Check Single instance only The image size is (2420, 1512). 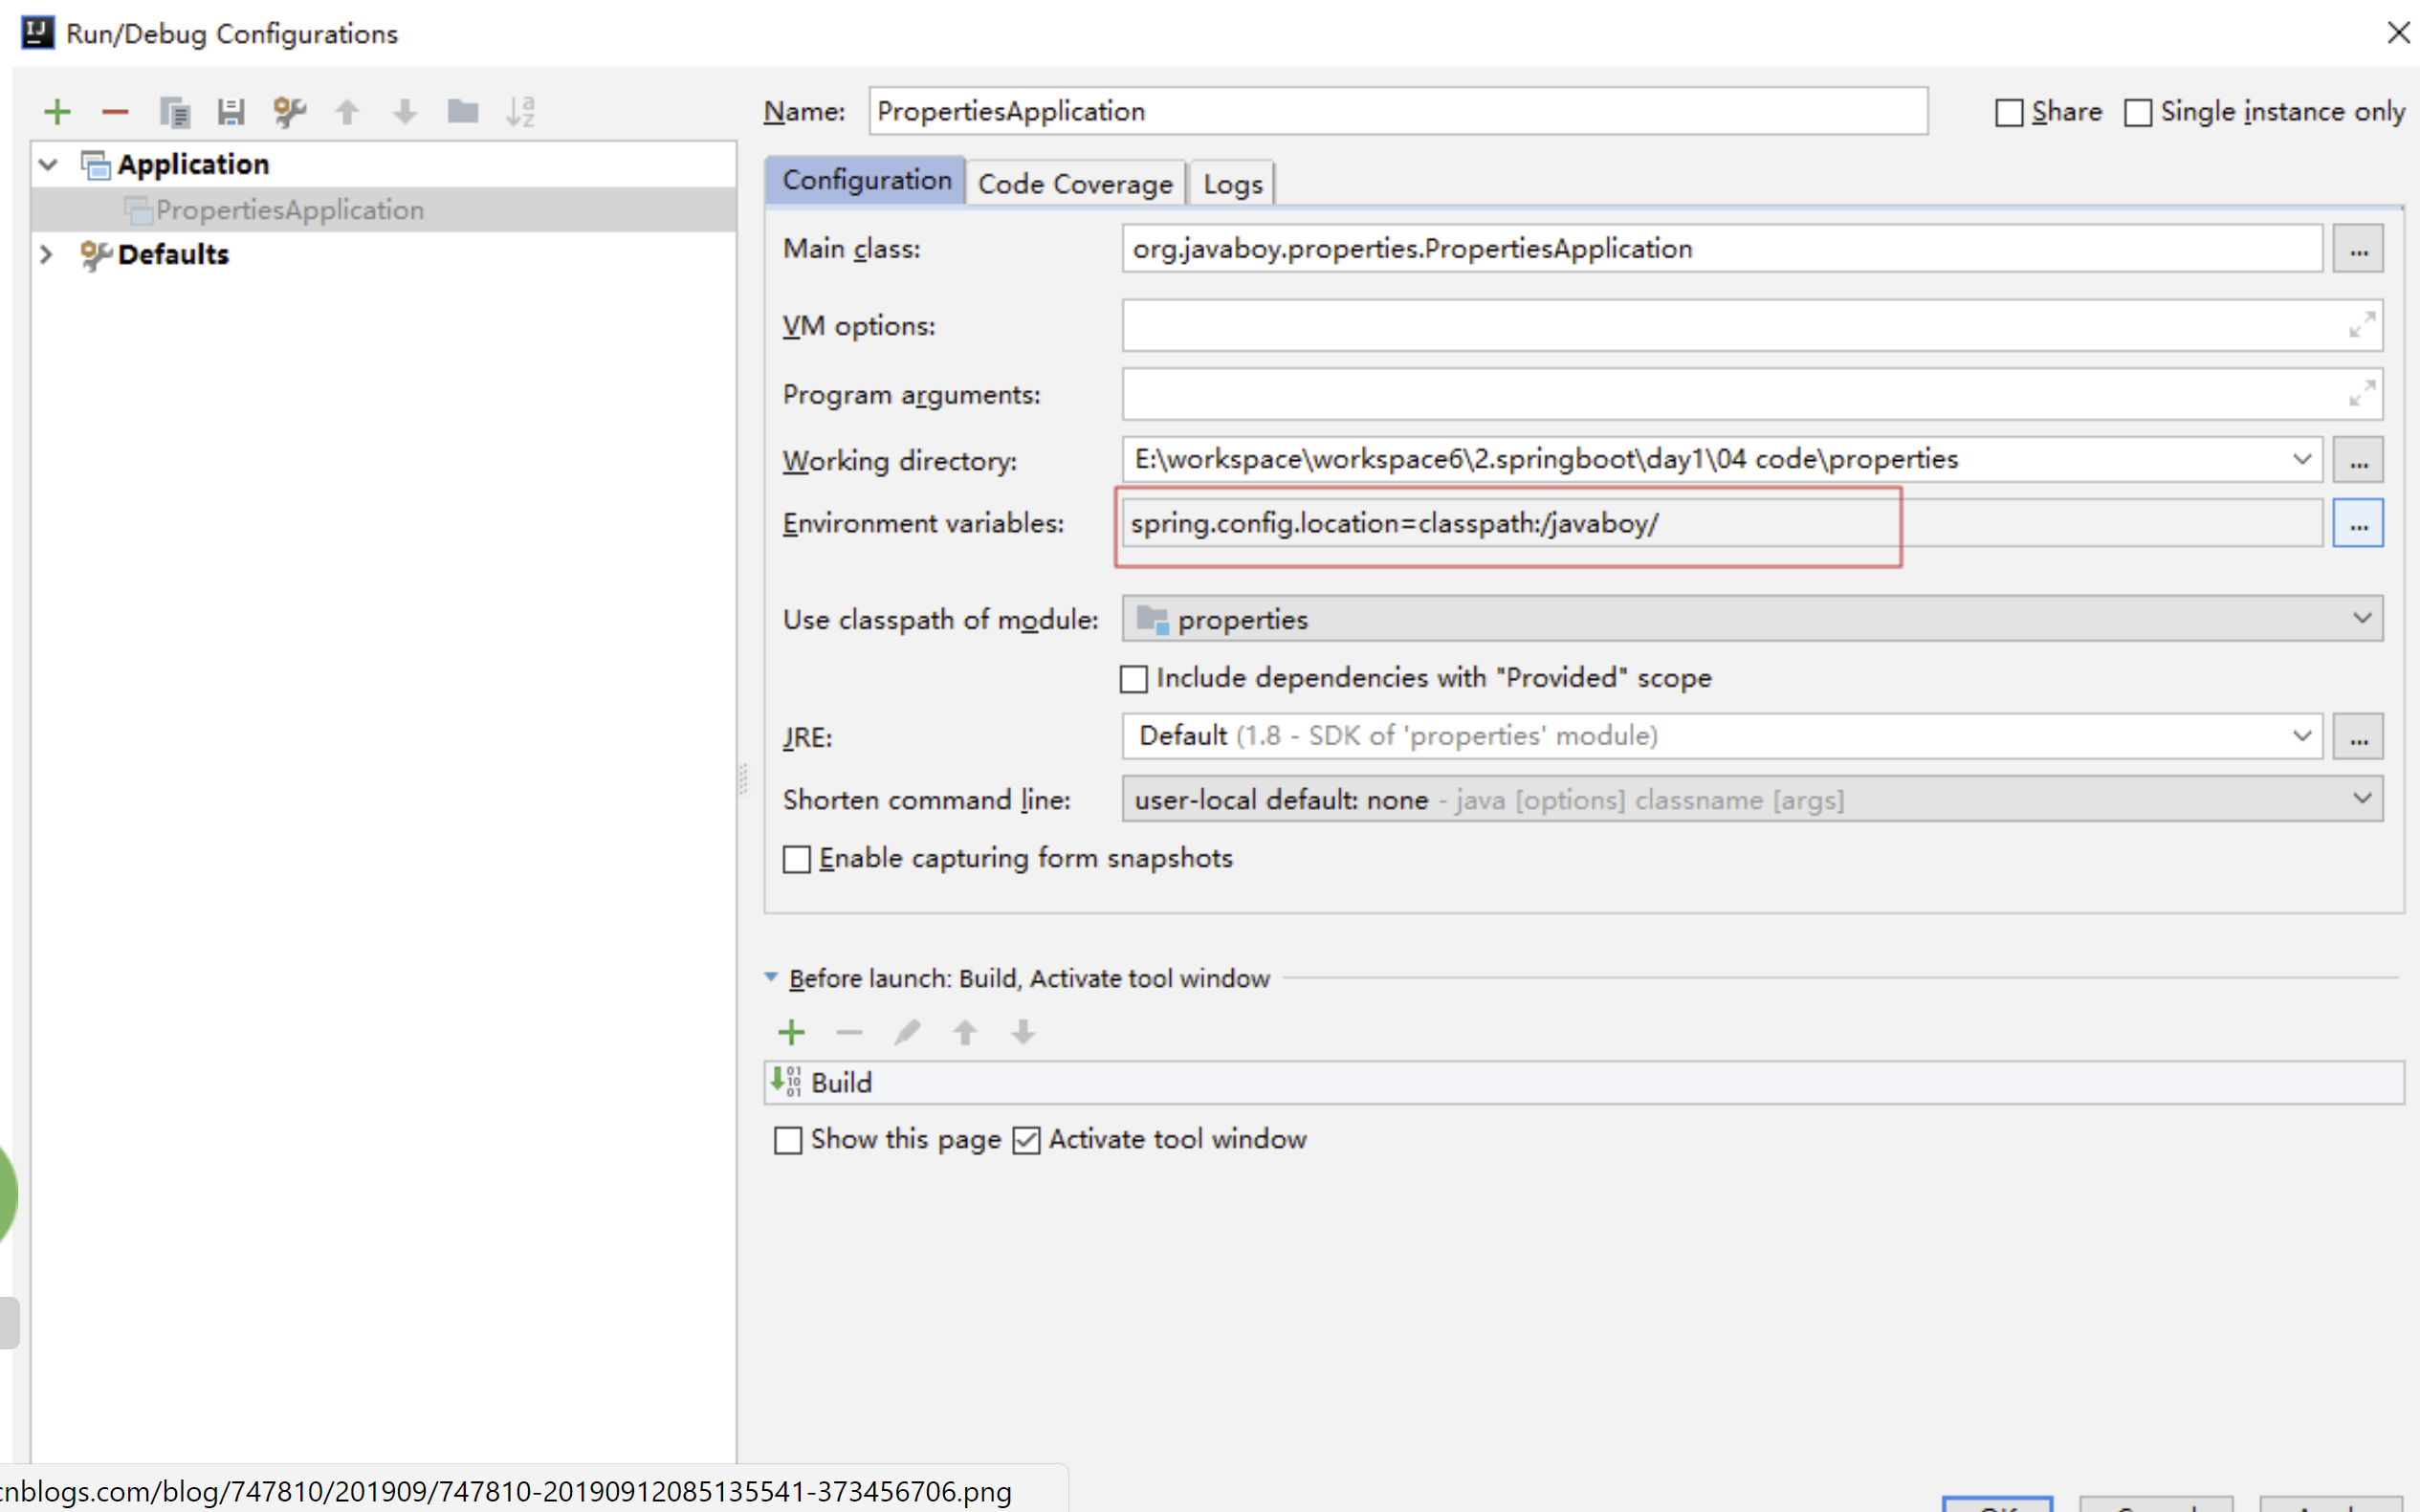(2138, 111)
